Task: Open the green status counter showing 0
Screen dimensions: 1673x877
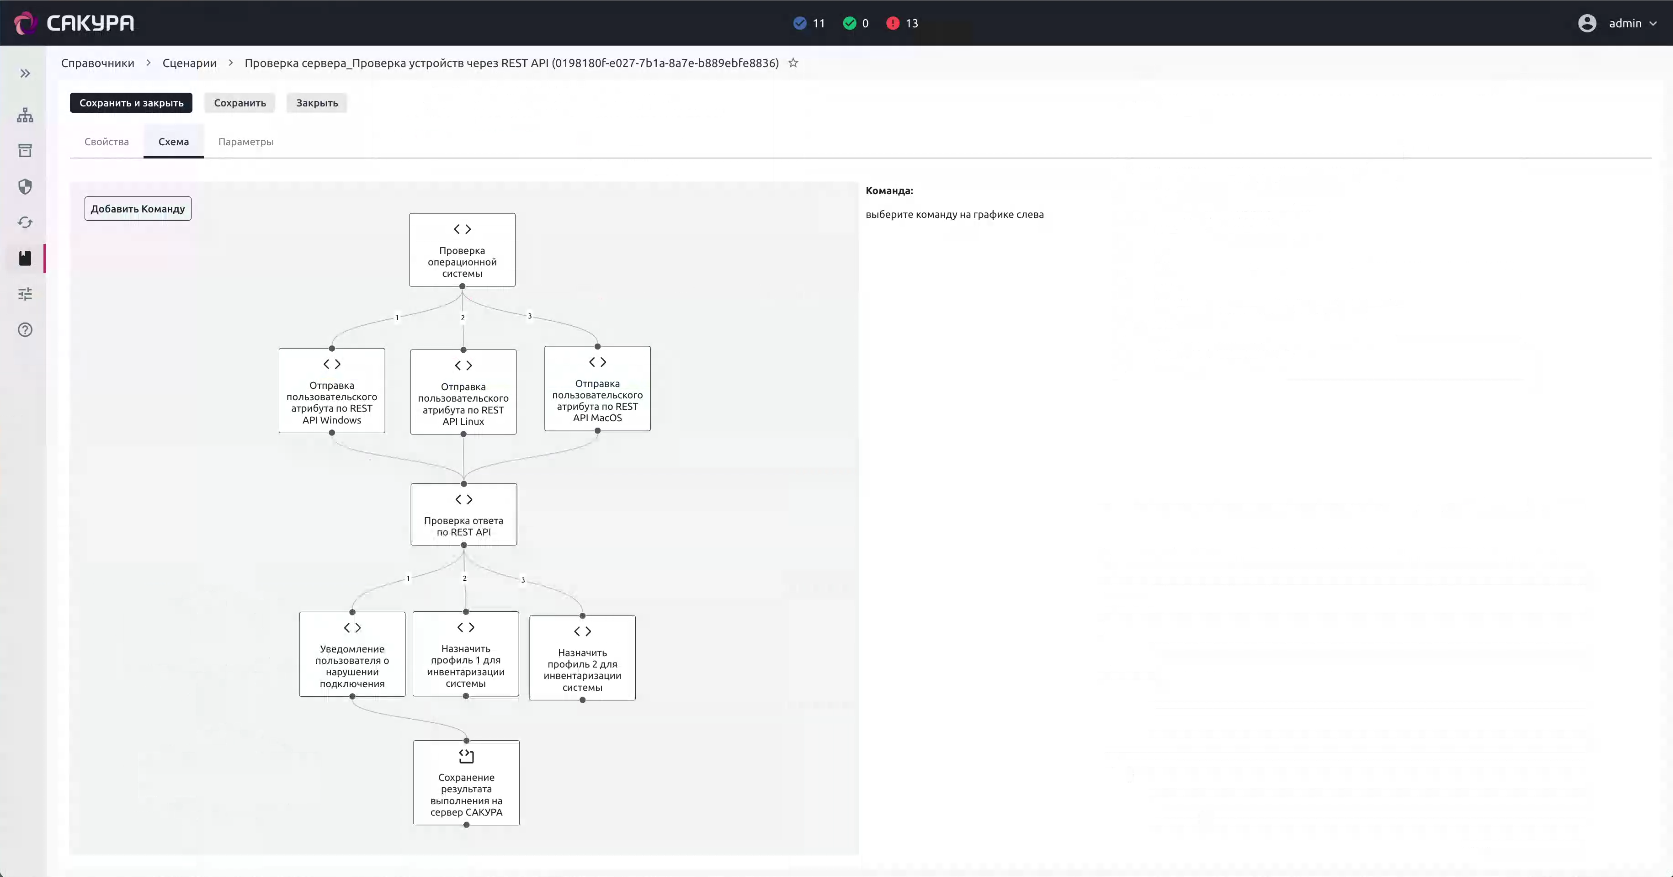Action: click(856, 23)
